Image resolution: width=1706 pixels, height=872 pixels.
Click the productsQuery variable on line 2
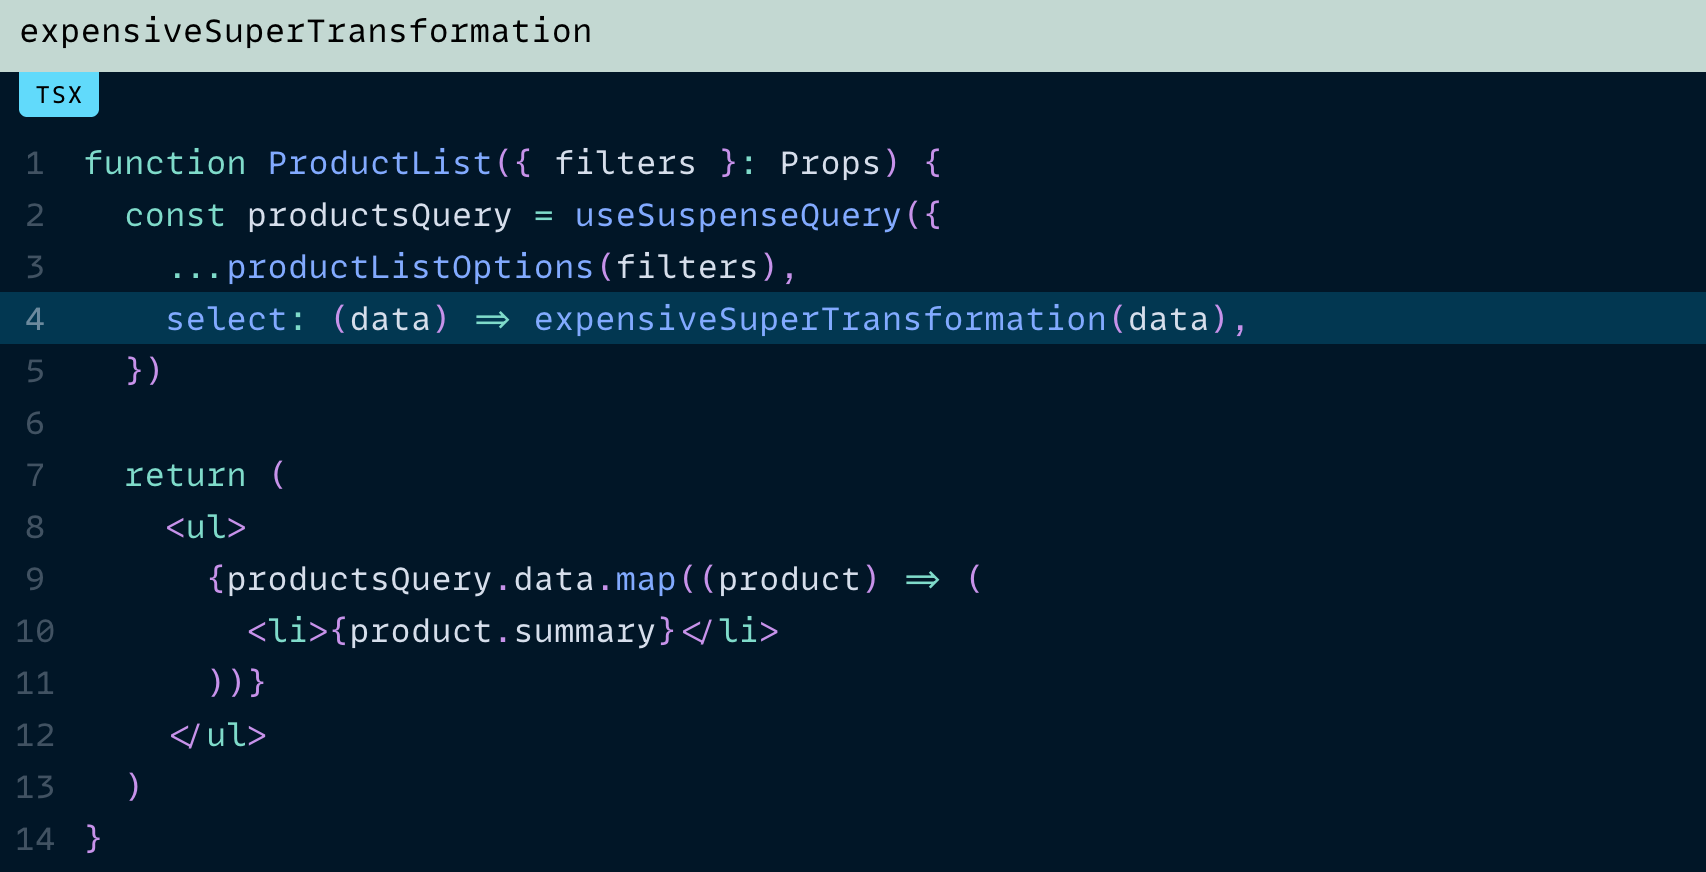(x=379, y=215)
